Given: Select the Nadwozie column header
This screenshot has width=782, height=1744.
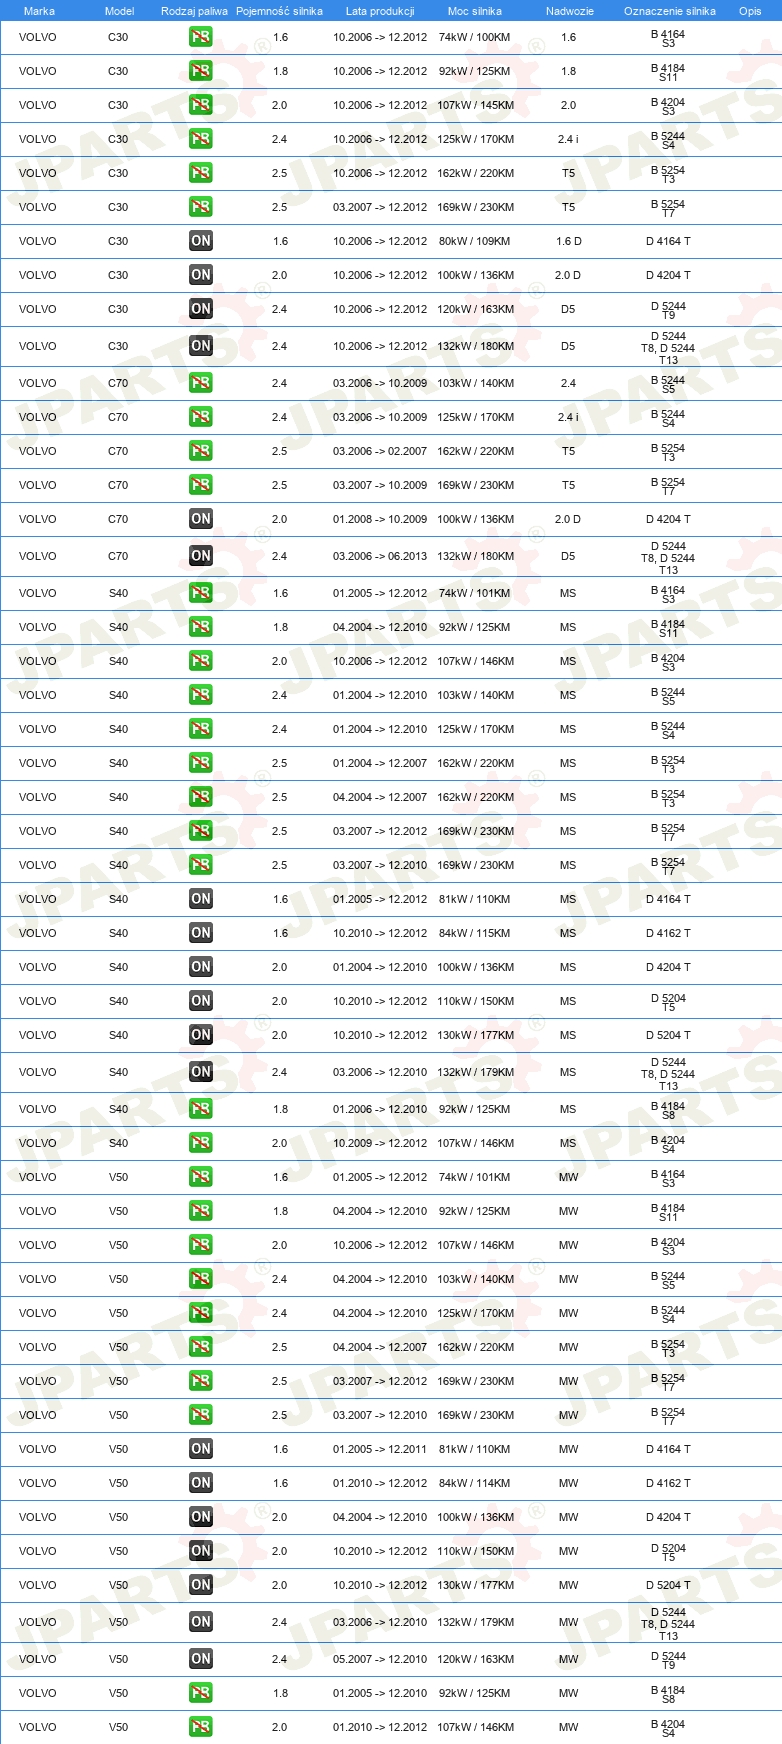Looking at the screenshot, I should (x=570, y=11).
